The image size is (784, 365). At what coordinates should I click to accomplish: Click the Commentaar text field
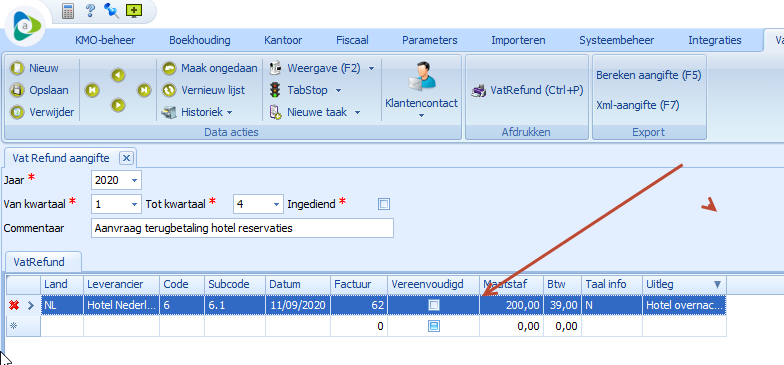tap(242, 228)
